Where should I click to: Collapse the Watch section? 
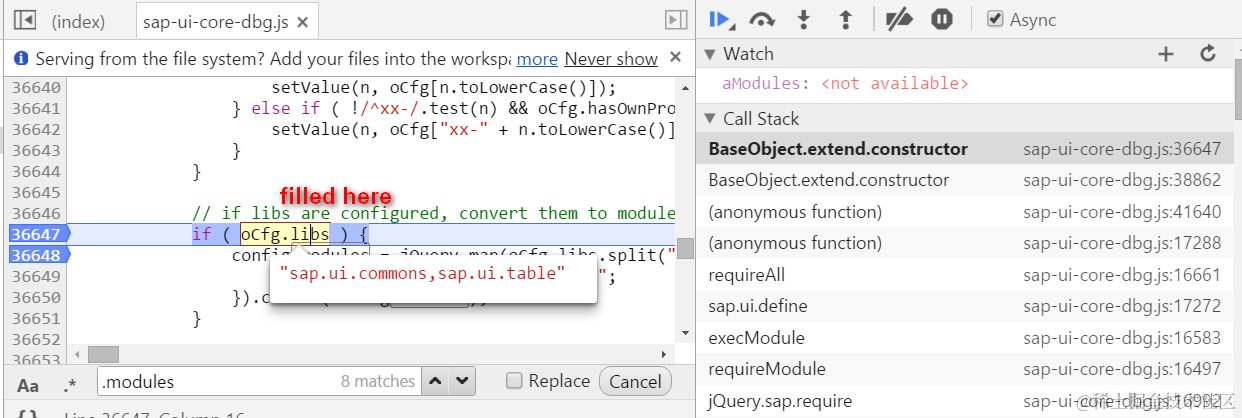710,54
